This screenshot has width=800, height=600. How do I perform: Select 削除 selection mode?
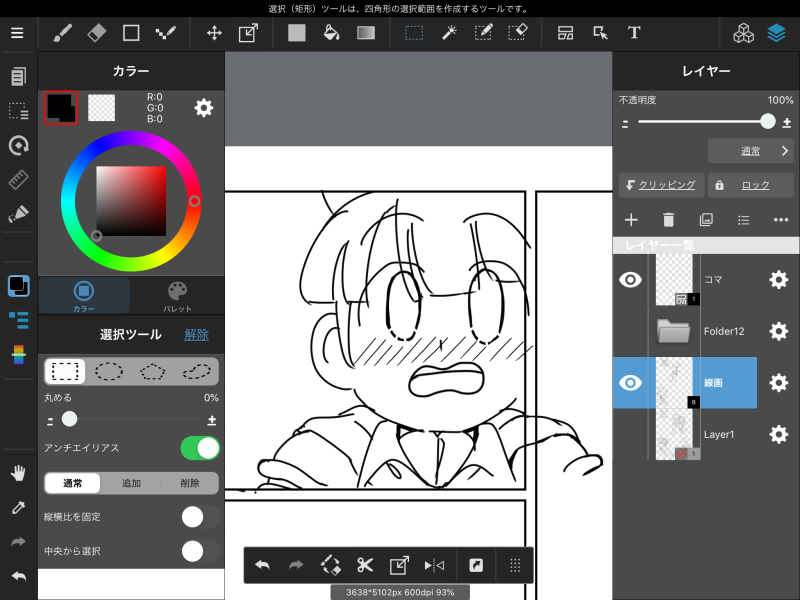tap(190, 483)
